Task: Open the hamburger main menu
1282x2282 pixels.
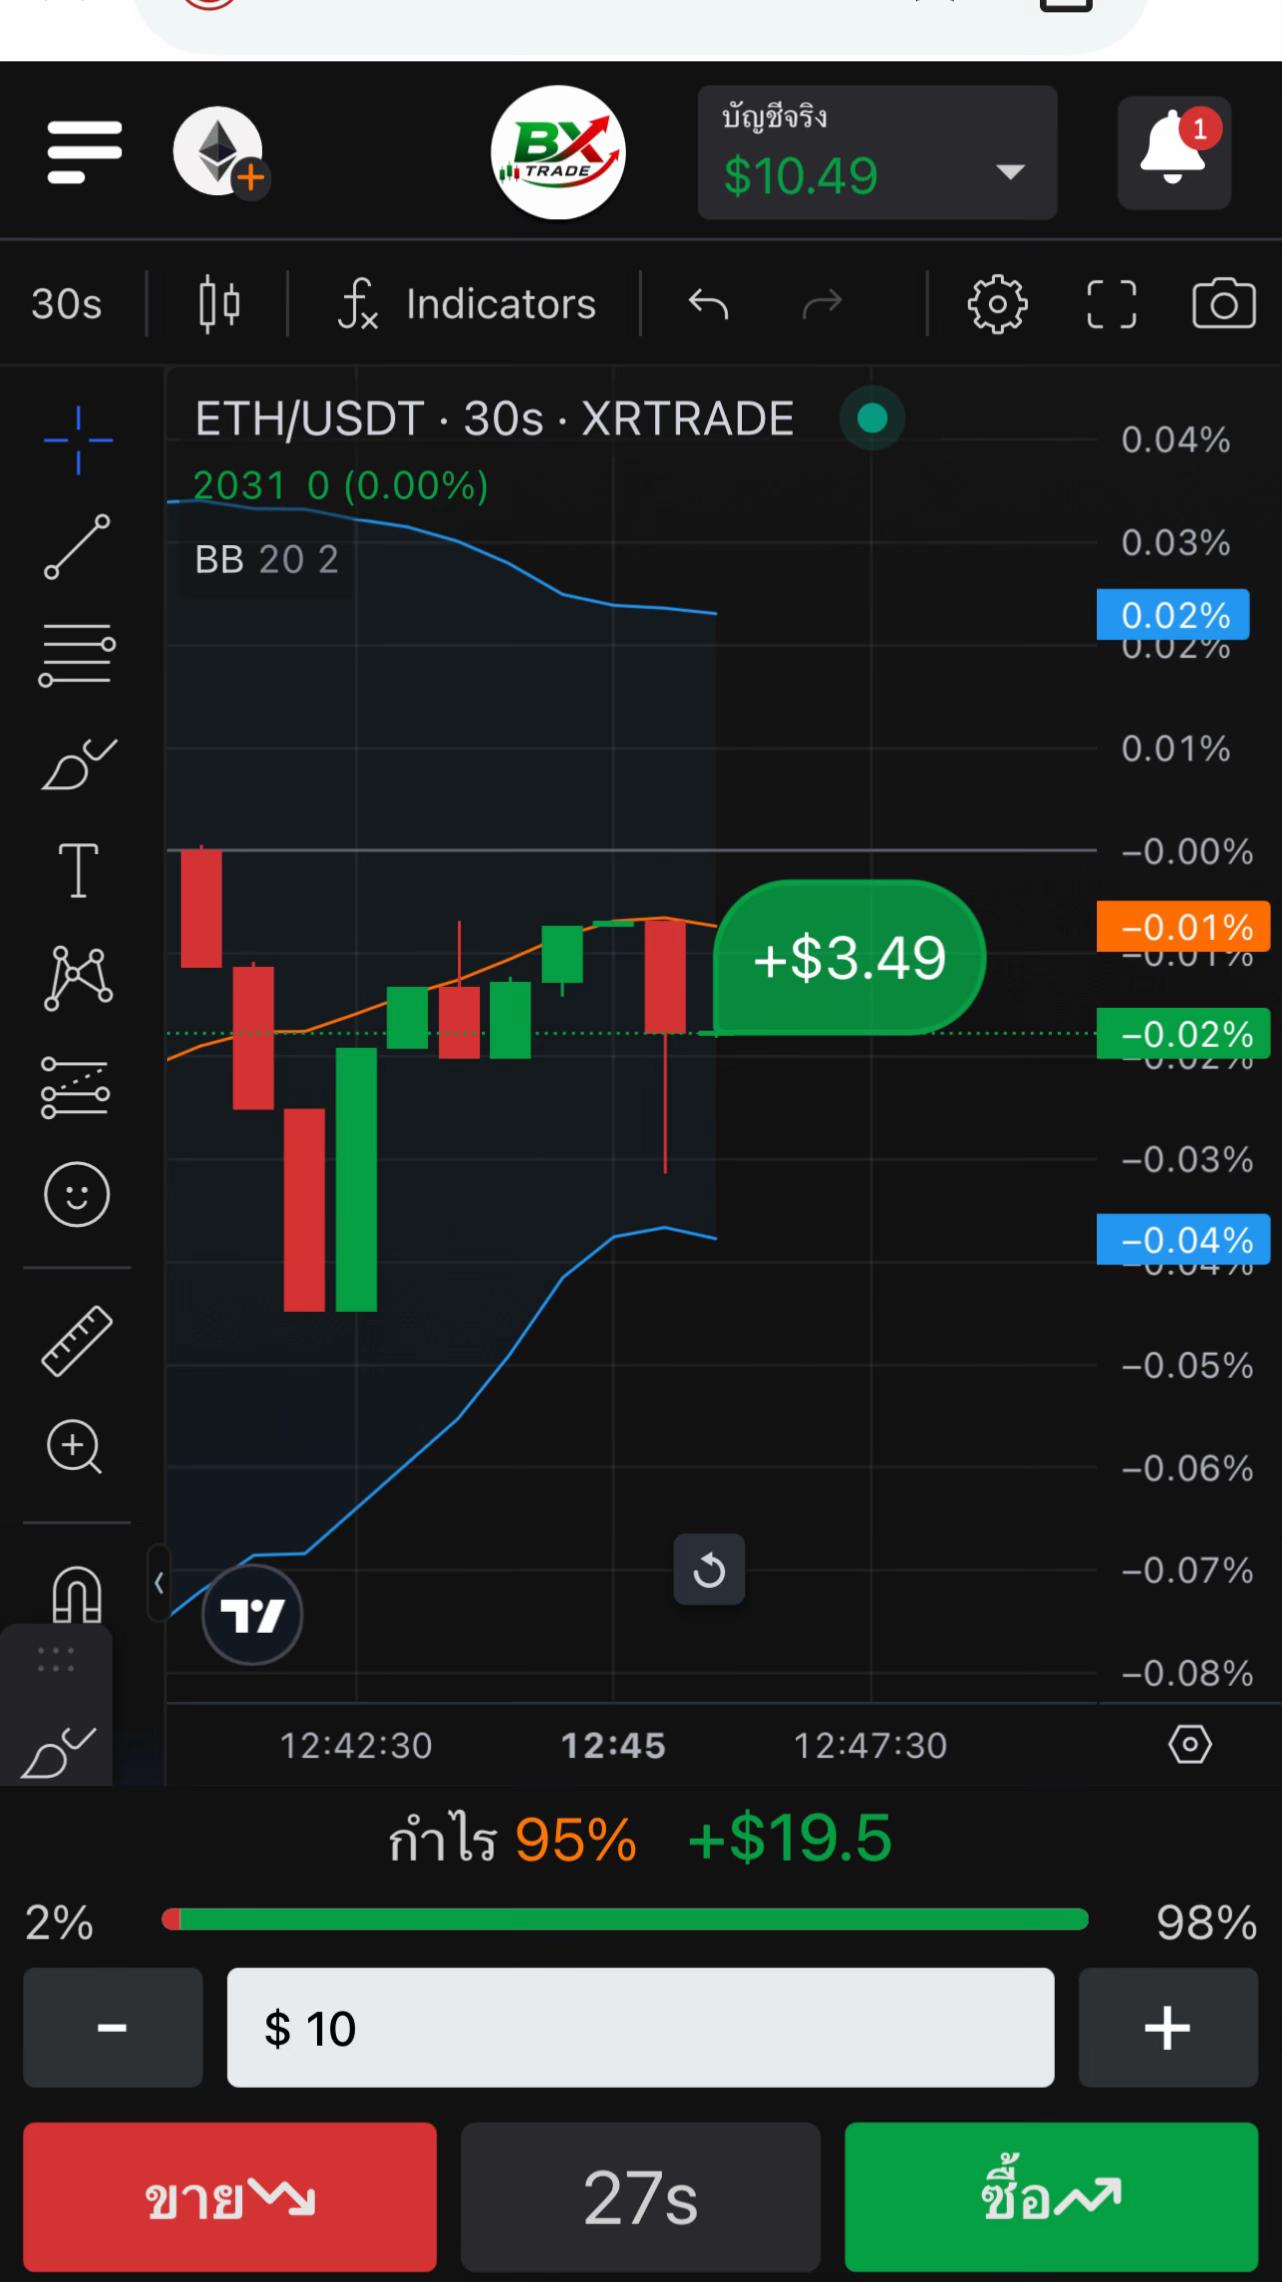Action: (85, 152)
